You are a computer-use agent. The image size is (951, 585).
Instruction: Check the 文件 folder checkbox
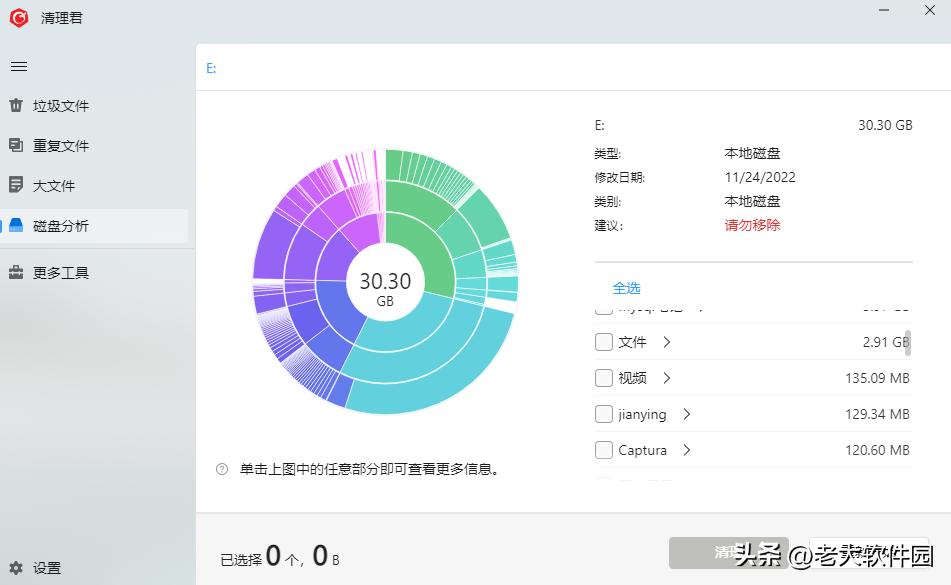604,342
